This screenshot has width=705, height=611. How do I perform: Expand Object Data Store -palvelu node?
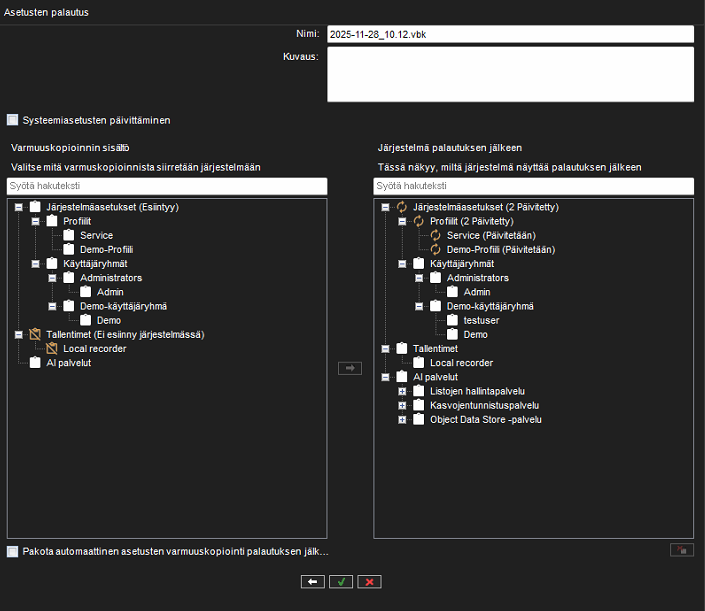coord(402,419)
